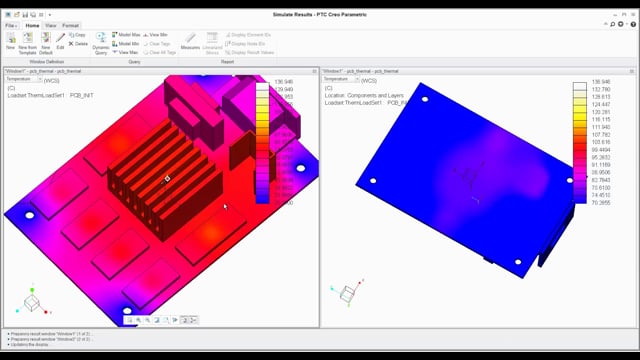Click the zoom-out magnifier in floating toolbar

tap(148, 320)
